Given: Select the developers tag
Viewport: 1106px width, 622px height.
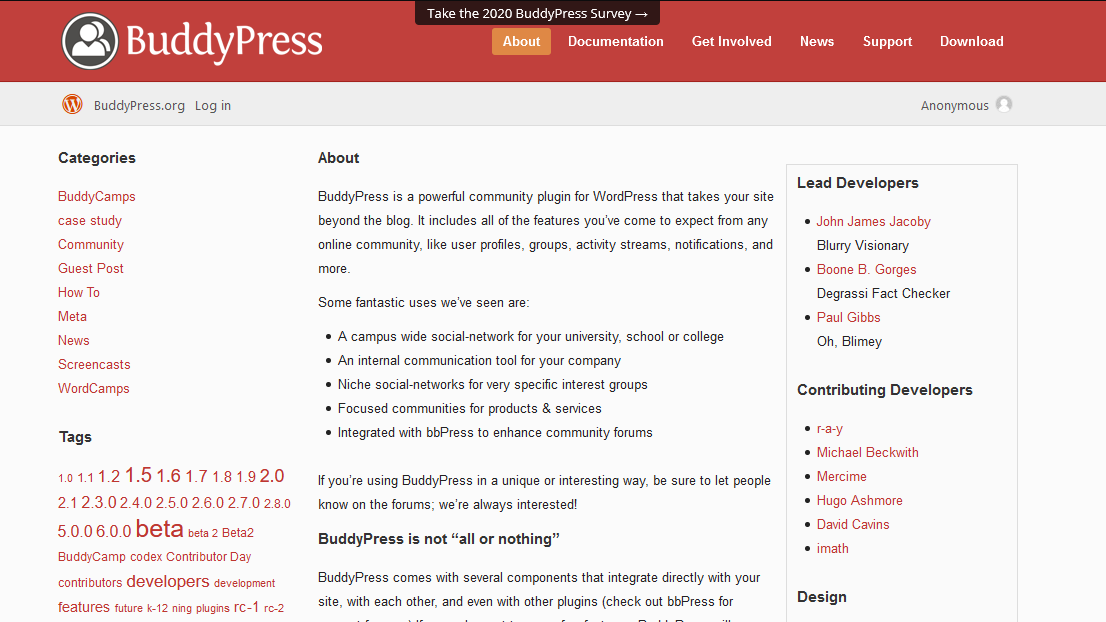Looking at the screenshot, I should [x=168, y=581].
